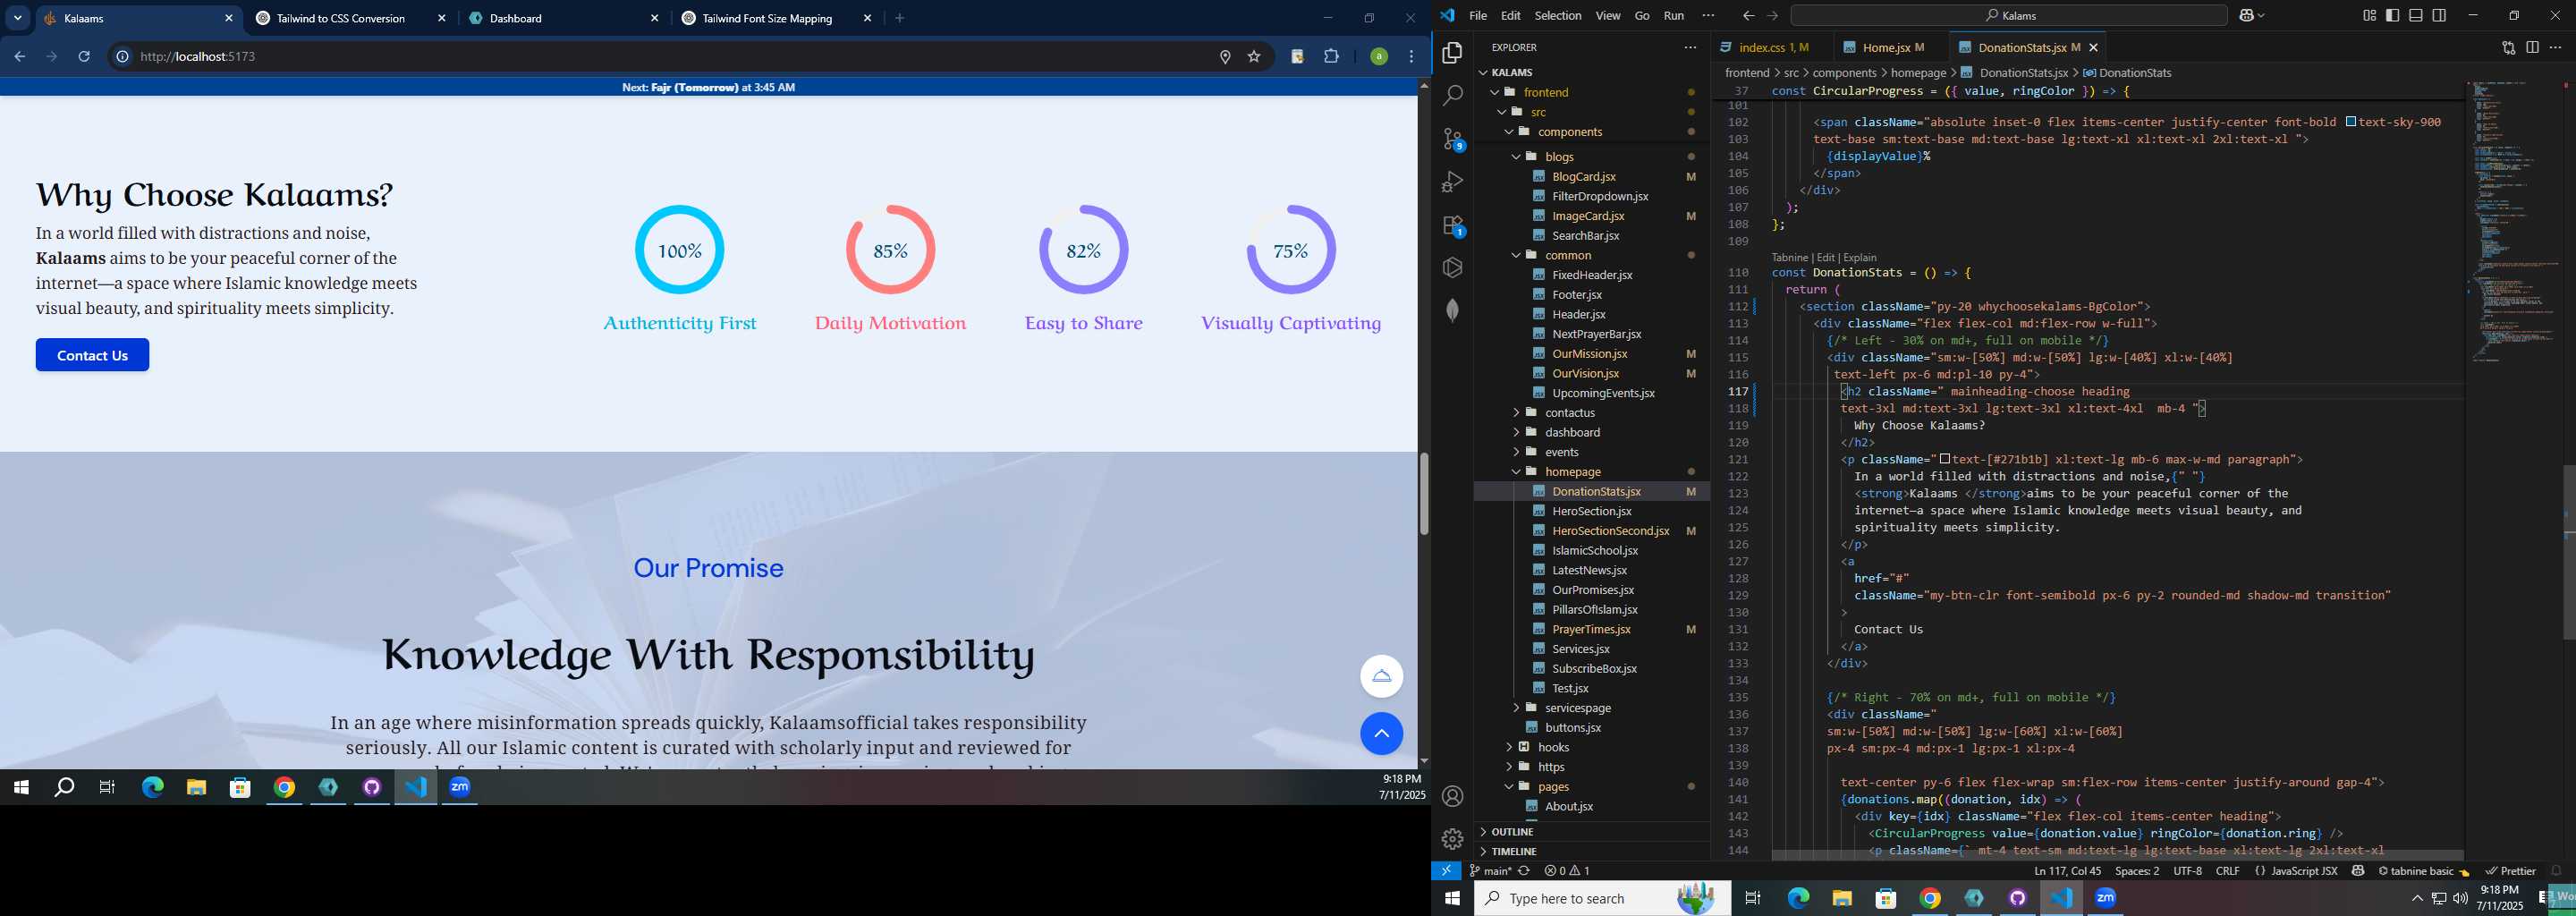Click the Contact Us button on webpage
The width and height of the screenshot is (2576, 916).
[x=92, y=355]
